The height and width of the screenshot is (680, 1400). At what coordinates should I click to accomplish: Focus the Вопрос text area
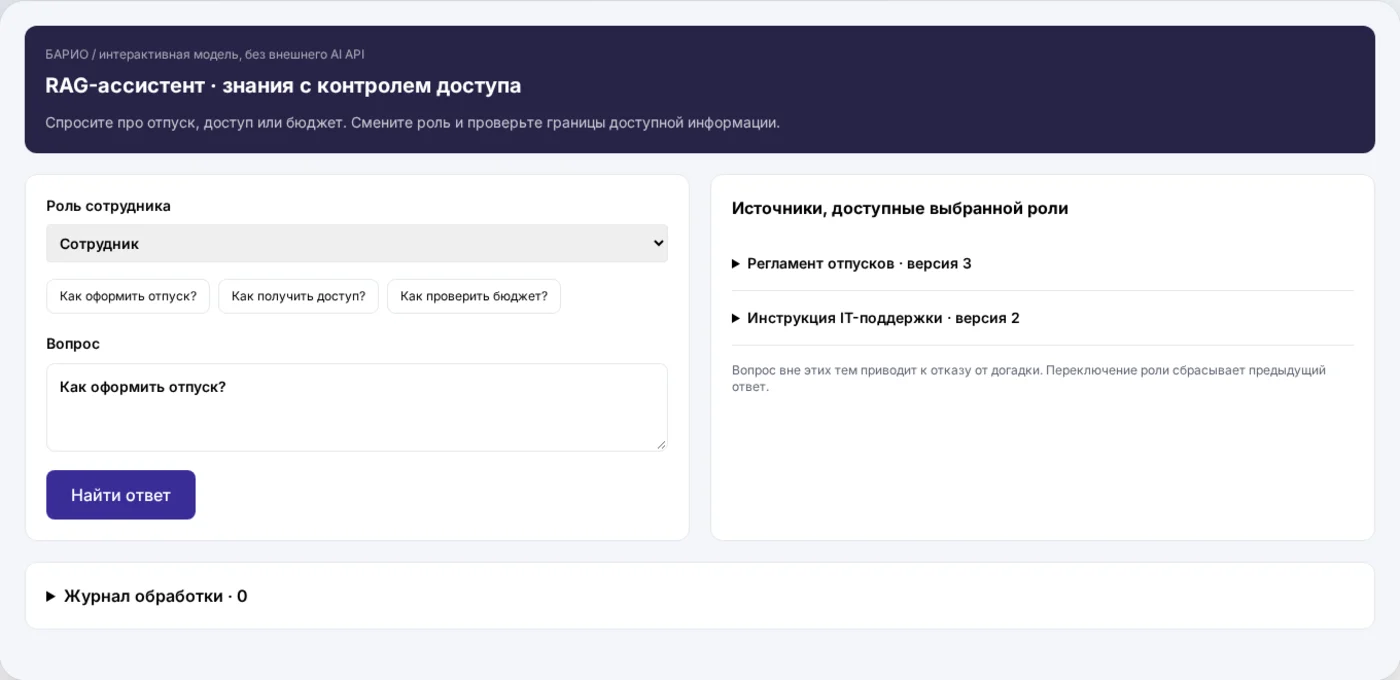click(x=357, y=407)
